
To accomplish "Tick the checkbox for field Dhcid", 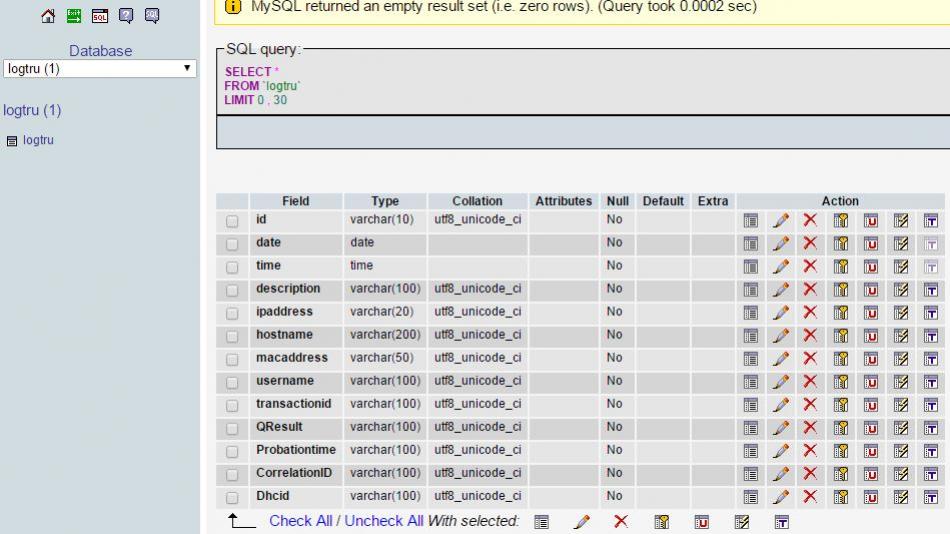I will (x=232, y=498).
